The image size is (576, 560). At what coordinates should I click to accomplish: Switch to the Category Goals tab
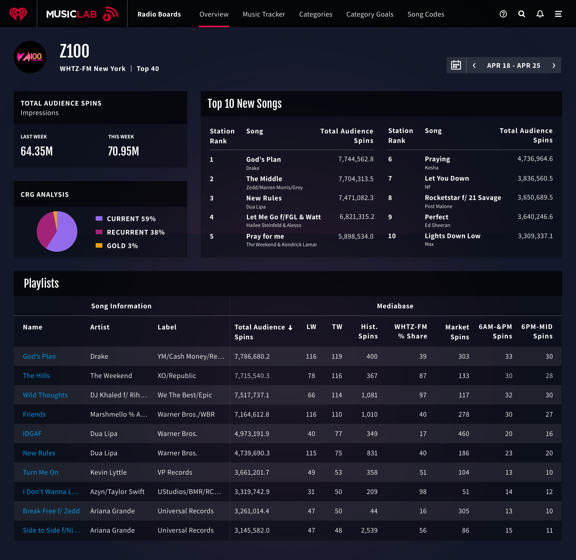(370, 14)
